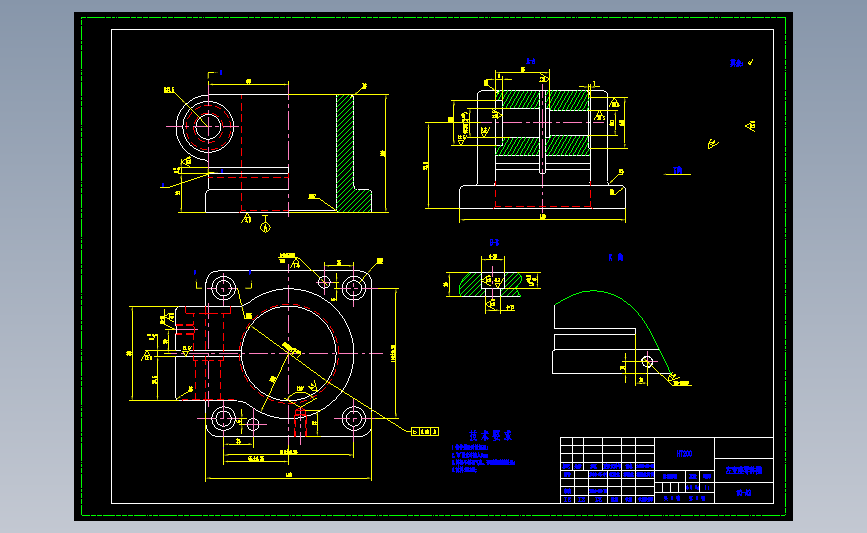Viewport: 867px width, 533px height.
Task: Select the top-left mounting hole in plan view
Action: tap(223, 288)
